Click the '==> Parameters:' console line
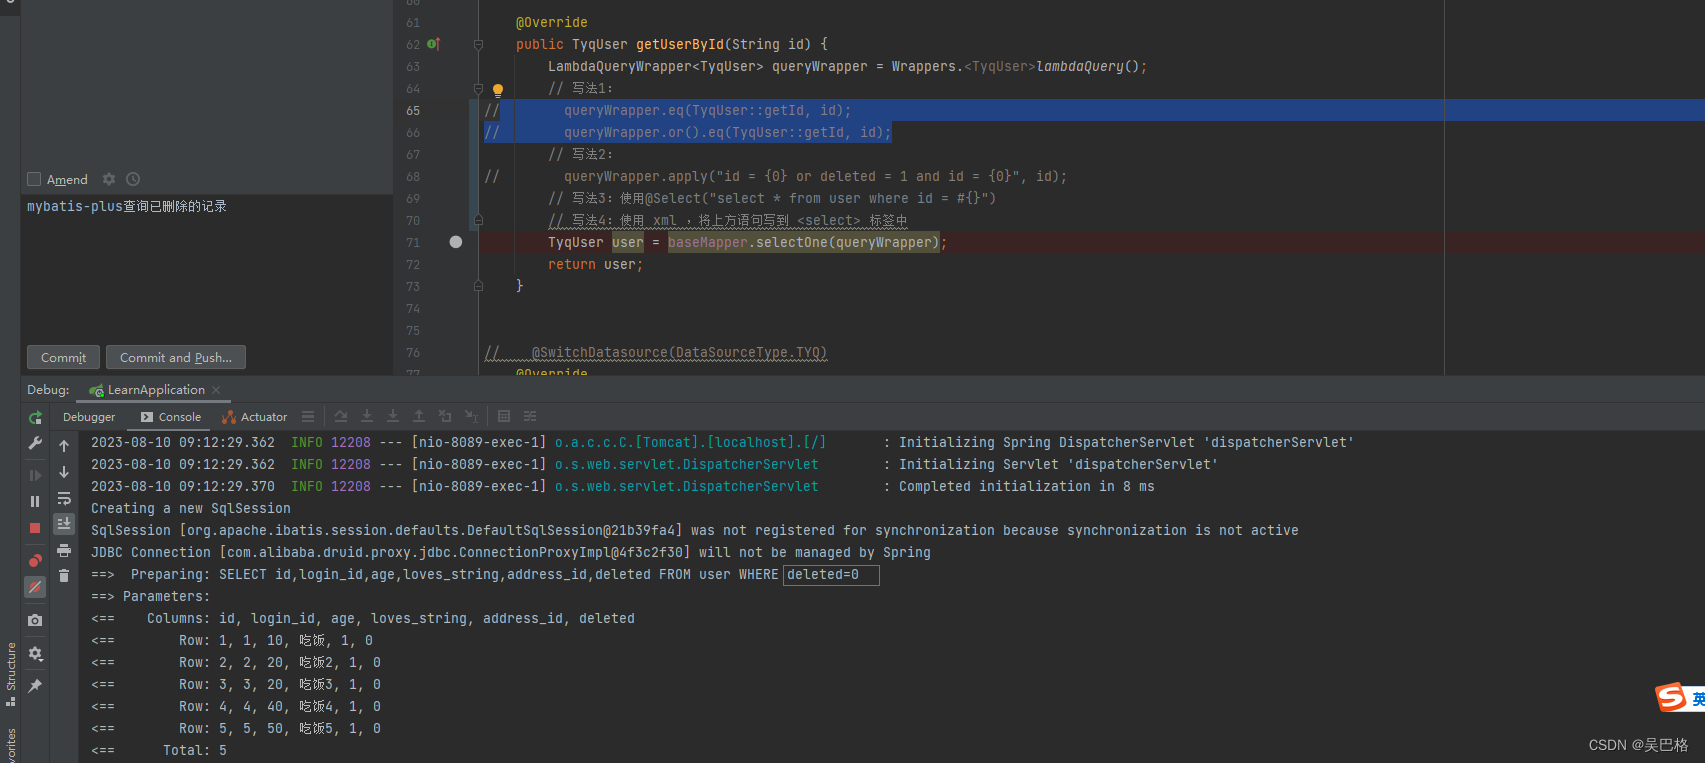Screen dimensions: 1705x763 151,596
